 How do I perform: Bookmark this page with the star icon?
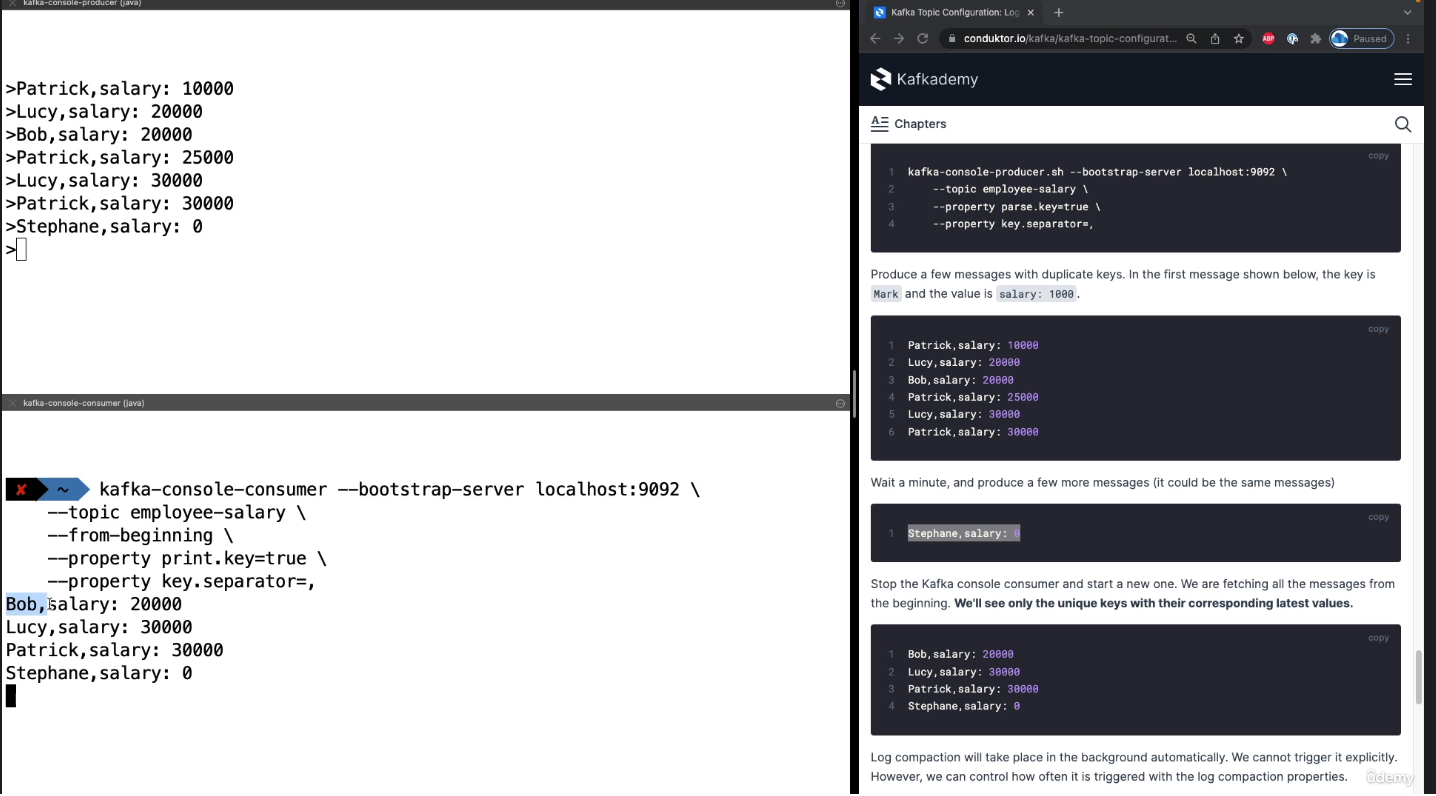tap(1239, 39)
